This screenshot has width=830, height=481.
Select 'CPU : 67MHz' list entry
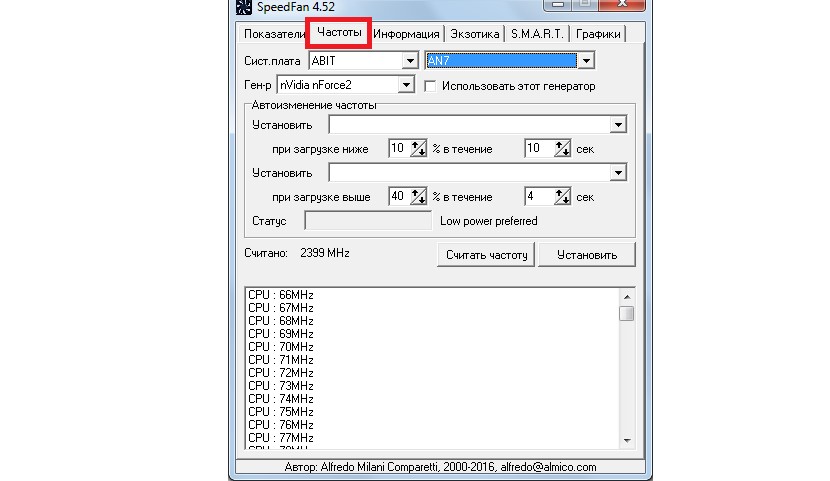[281, 308]
